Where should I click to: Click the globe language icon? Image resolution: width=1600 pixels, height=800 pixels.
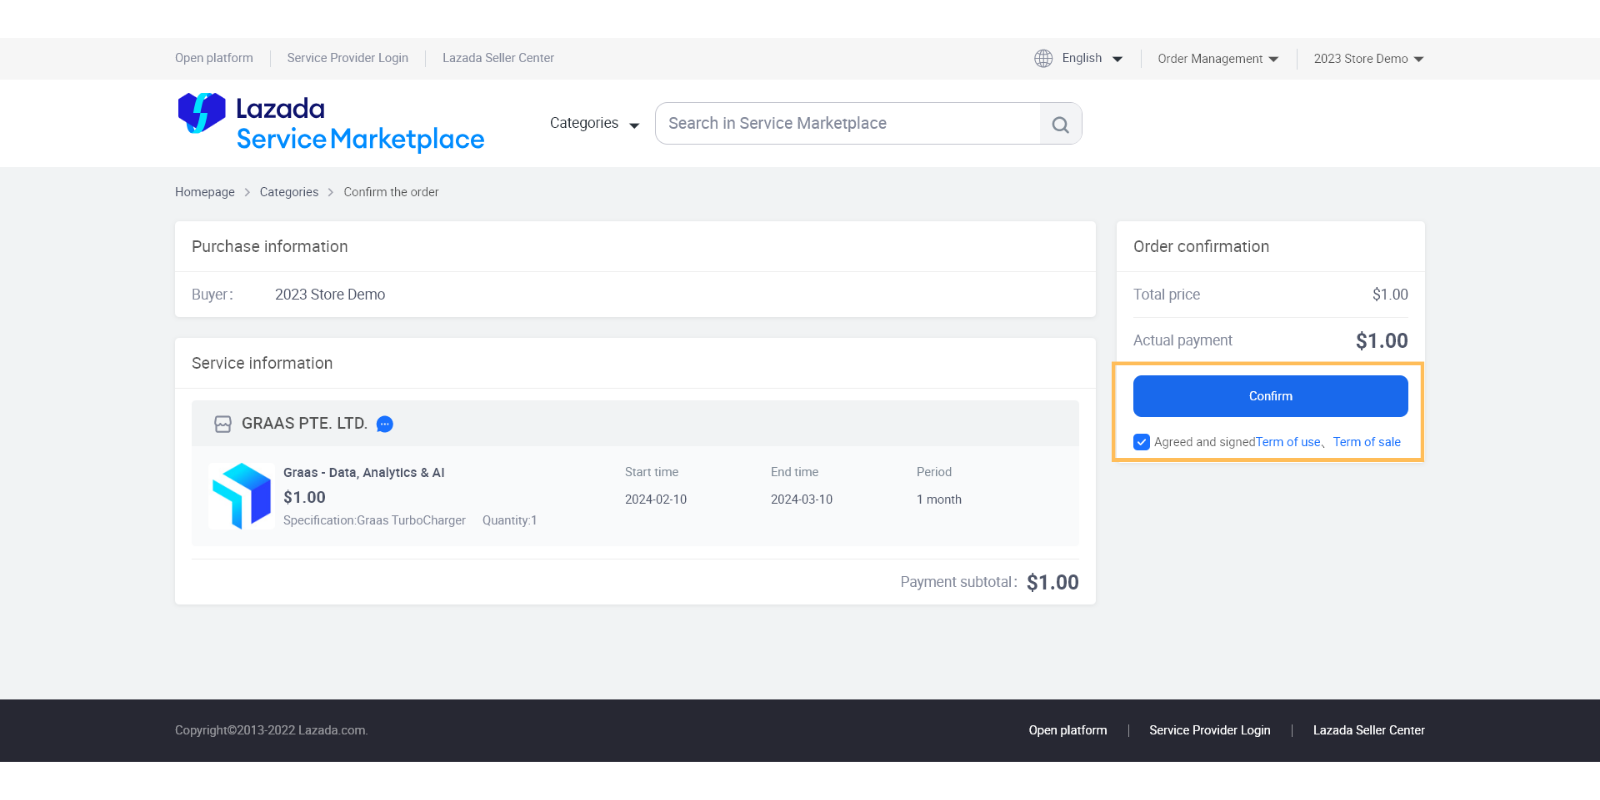(1043, 58)
